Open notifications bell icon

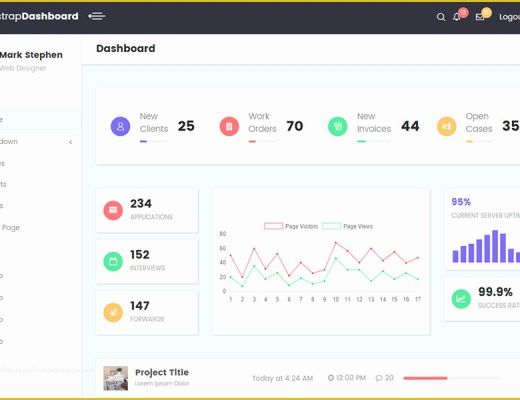[456, 17]
